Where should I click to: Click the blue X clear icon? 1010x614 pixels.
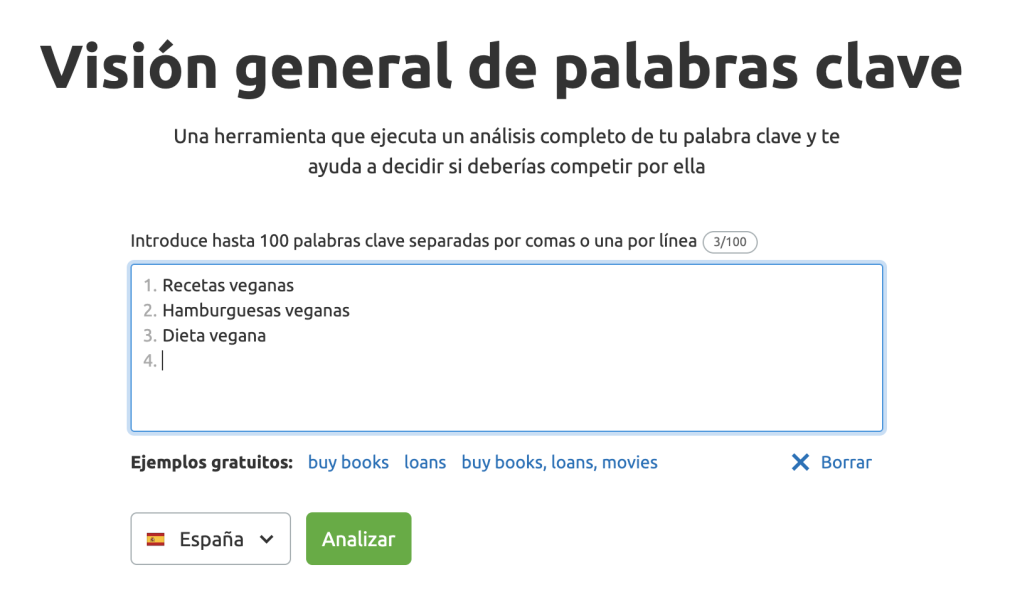click(x=800, y=462)
